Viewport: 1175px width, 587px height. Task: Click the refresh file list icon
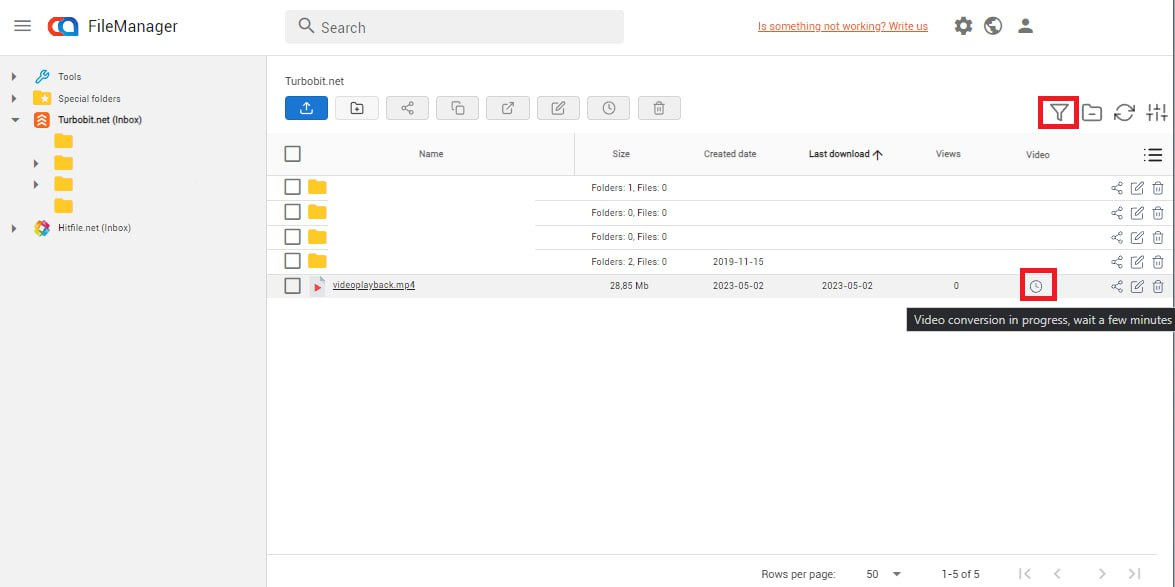point(1124,113)
